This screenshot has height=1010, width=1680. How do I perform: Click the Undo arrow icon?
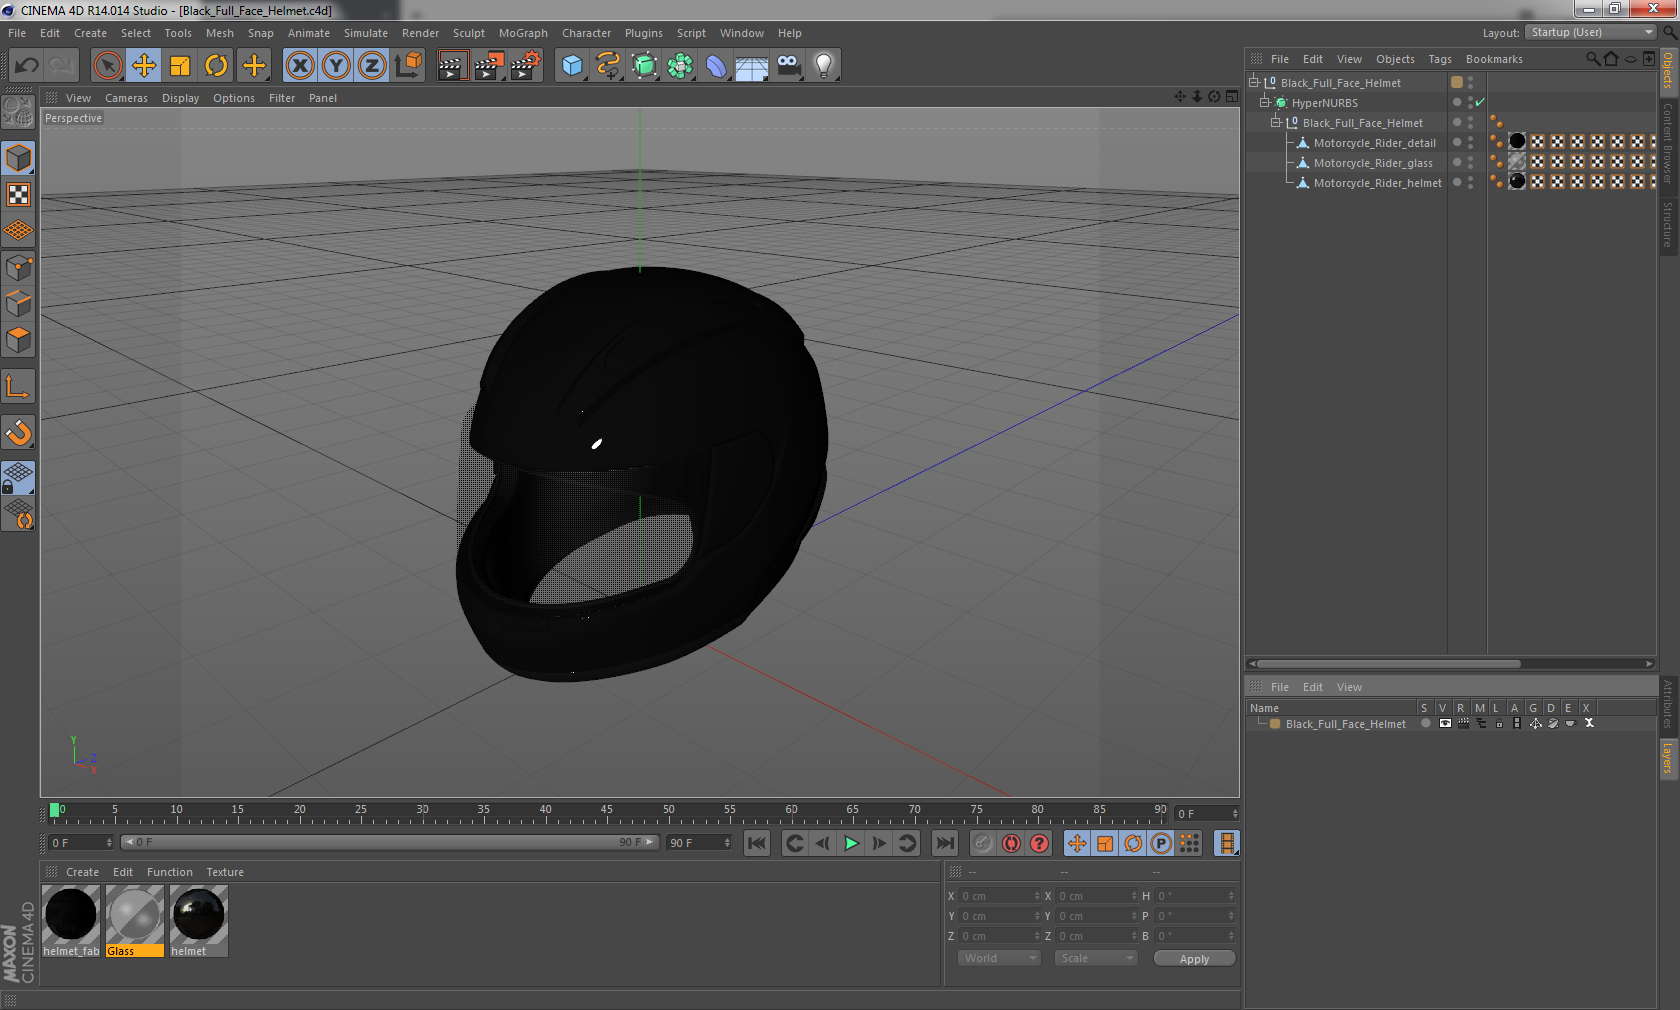click(x=27, y=66)
